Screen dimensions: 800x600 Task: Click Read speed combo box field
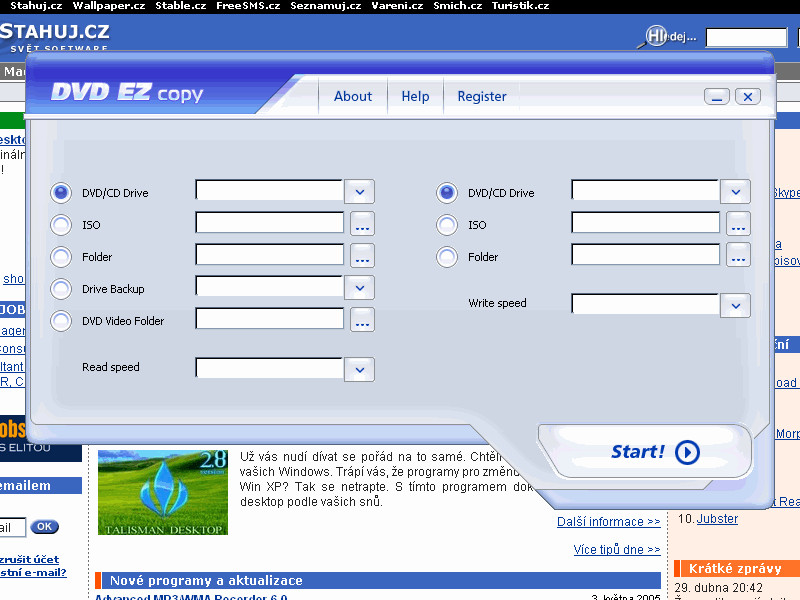[x=270, y=368]
